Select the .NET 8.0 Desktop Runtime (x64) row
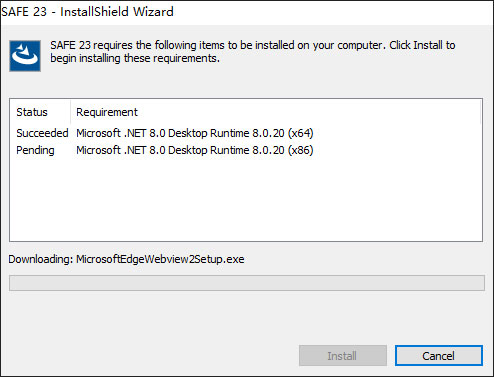The image size is (494, 377). click(246, 133)
